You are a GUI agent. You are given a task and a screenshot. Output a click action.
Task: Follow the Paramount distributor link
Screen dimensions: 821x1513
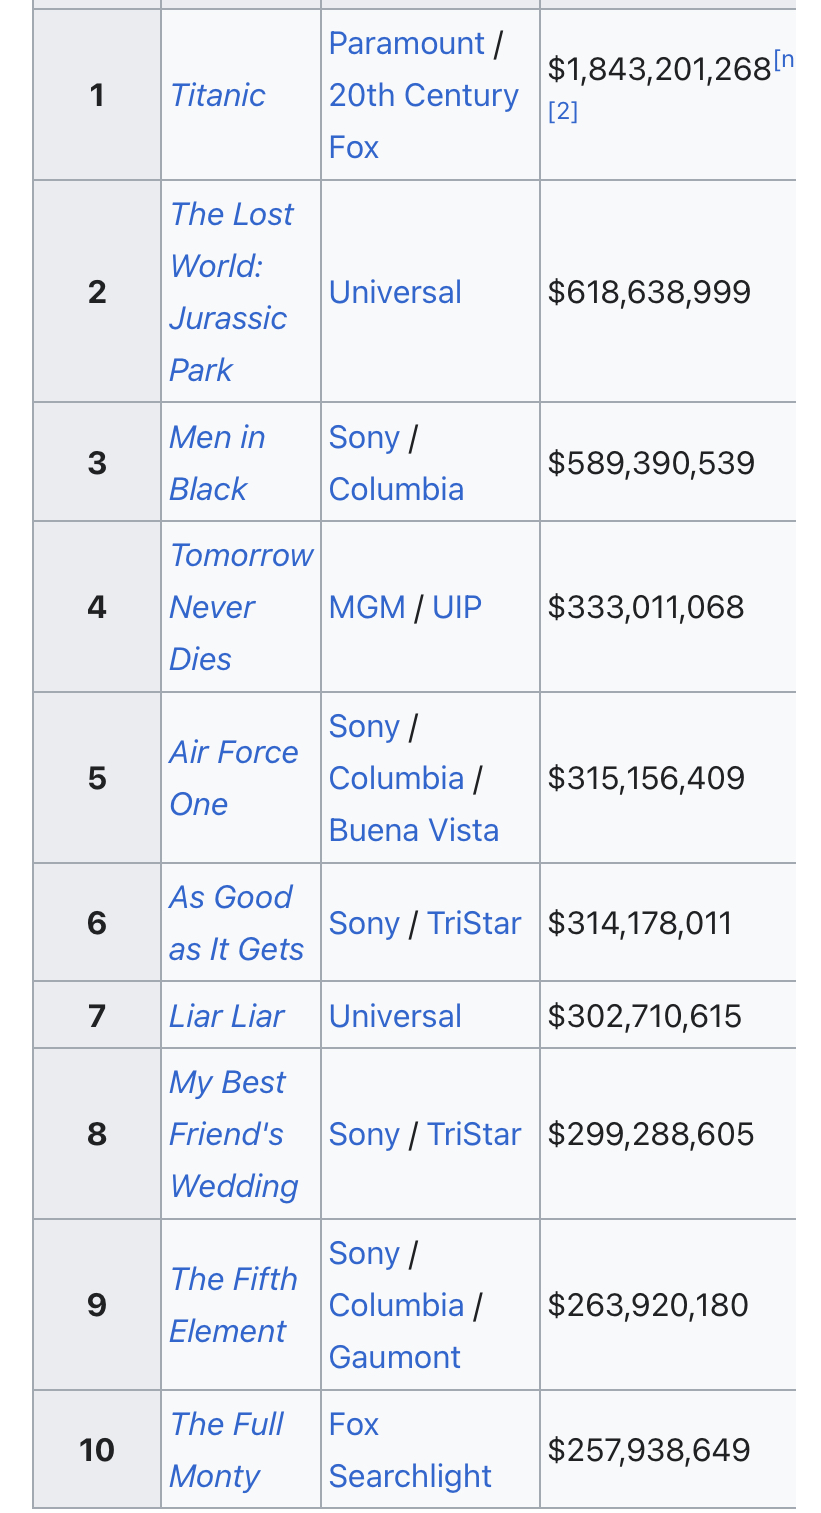click(x=407, y=43)
